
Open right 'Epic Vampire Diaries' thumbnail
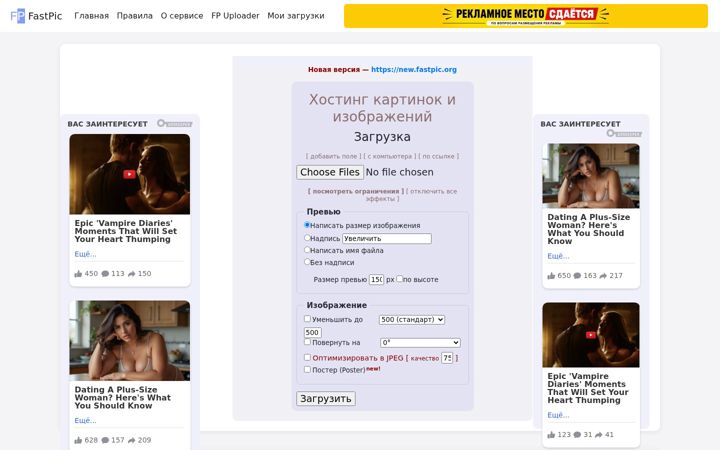click(x=591, y=335)
